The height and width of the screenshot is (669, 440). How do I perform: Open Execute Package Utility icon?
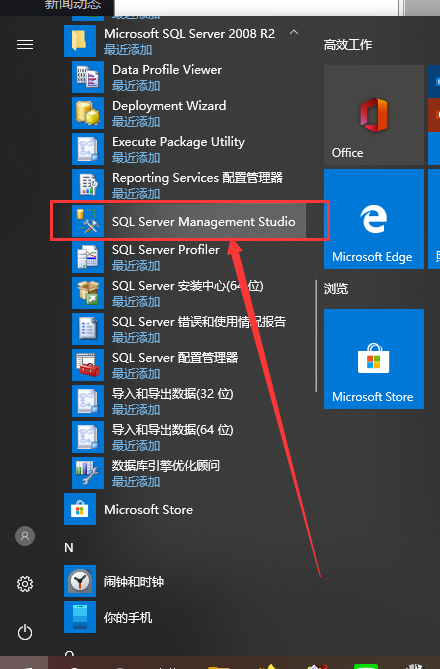(88, 149)
